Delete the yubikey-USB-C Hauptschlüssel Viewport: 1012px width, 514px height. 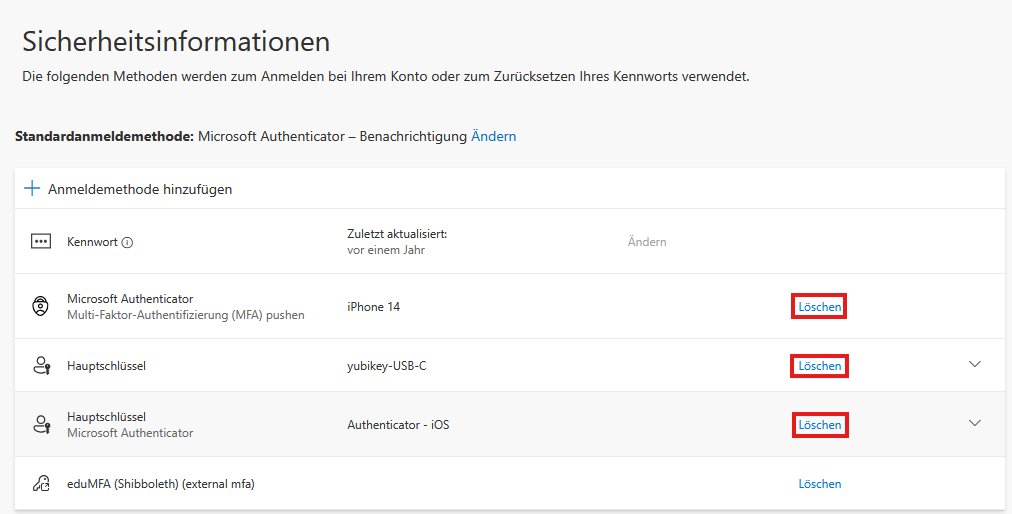[819, 366]
